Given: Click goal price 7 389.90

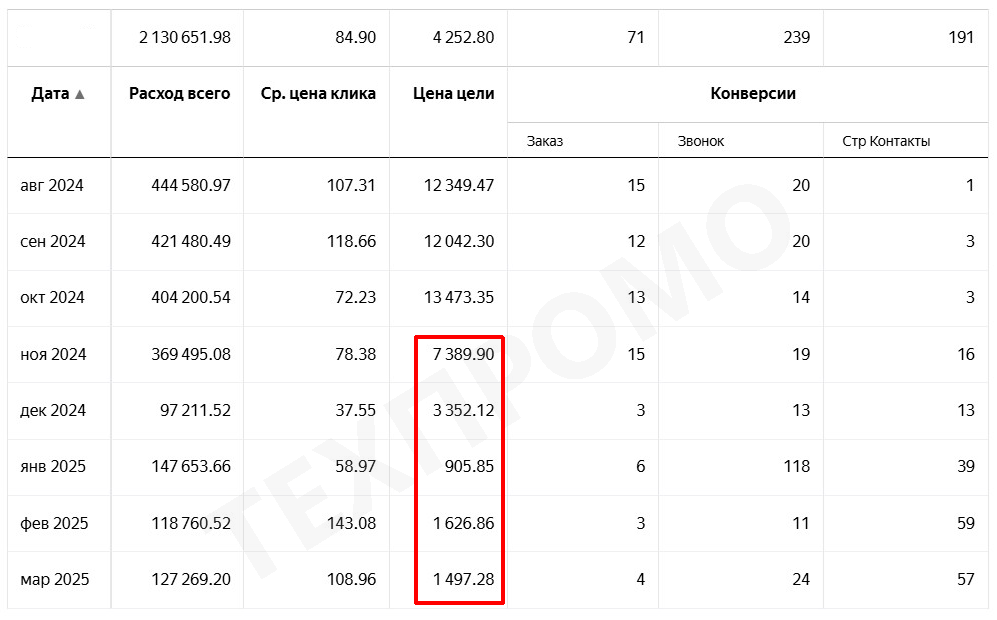Looking at the screenshot, I should click(464, 354).
